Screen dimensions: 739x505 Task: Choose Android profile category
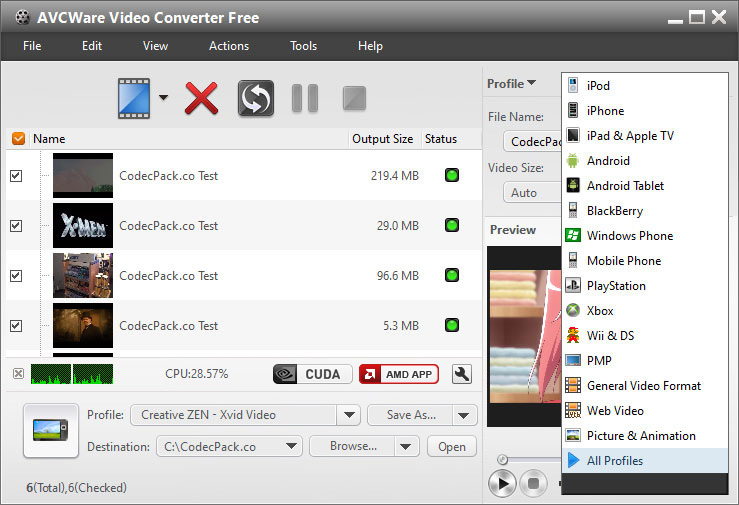pyautogui.click(x=645, y=161)
